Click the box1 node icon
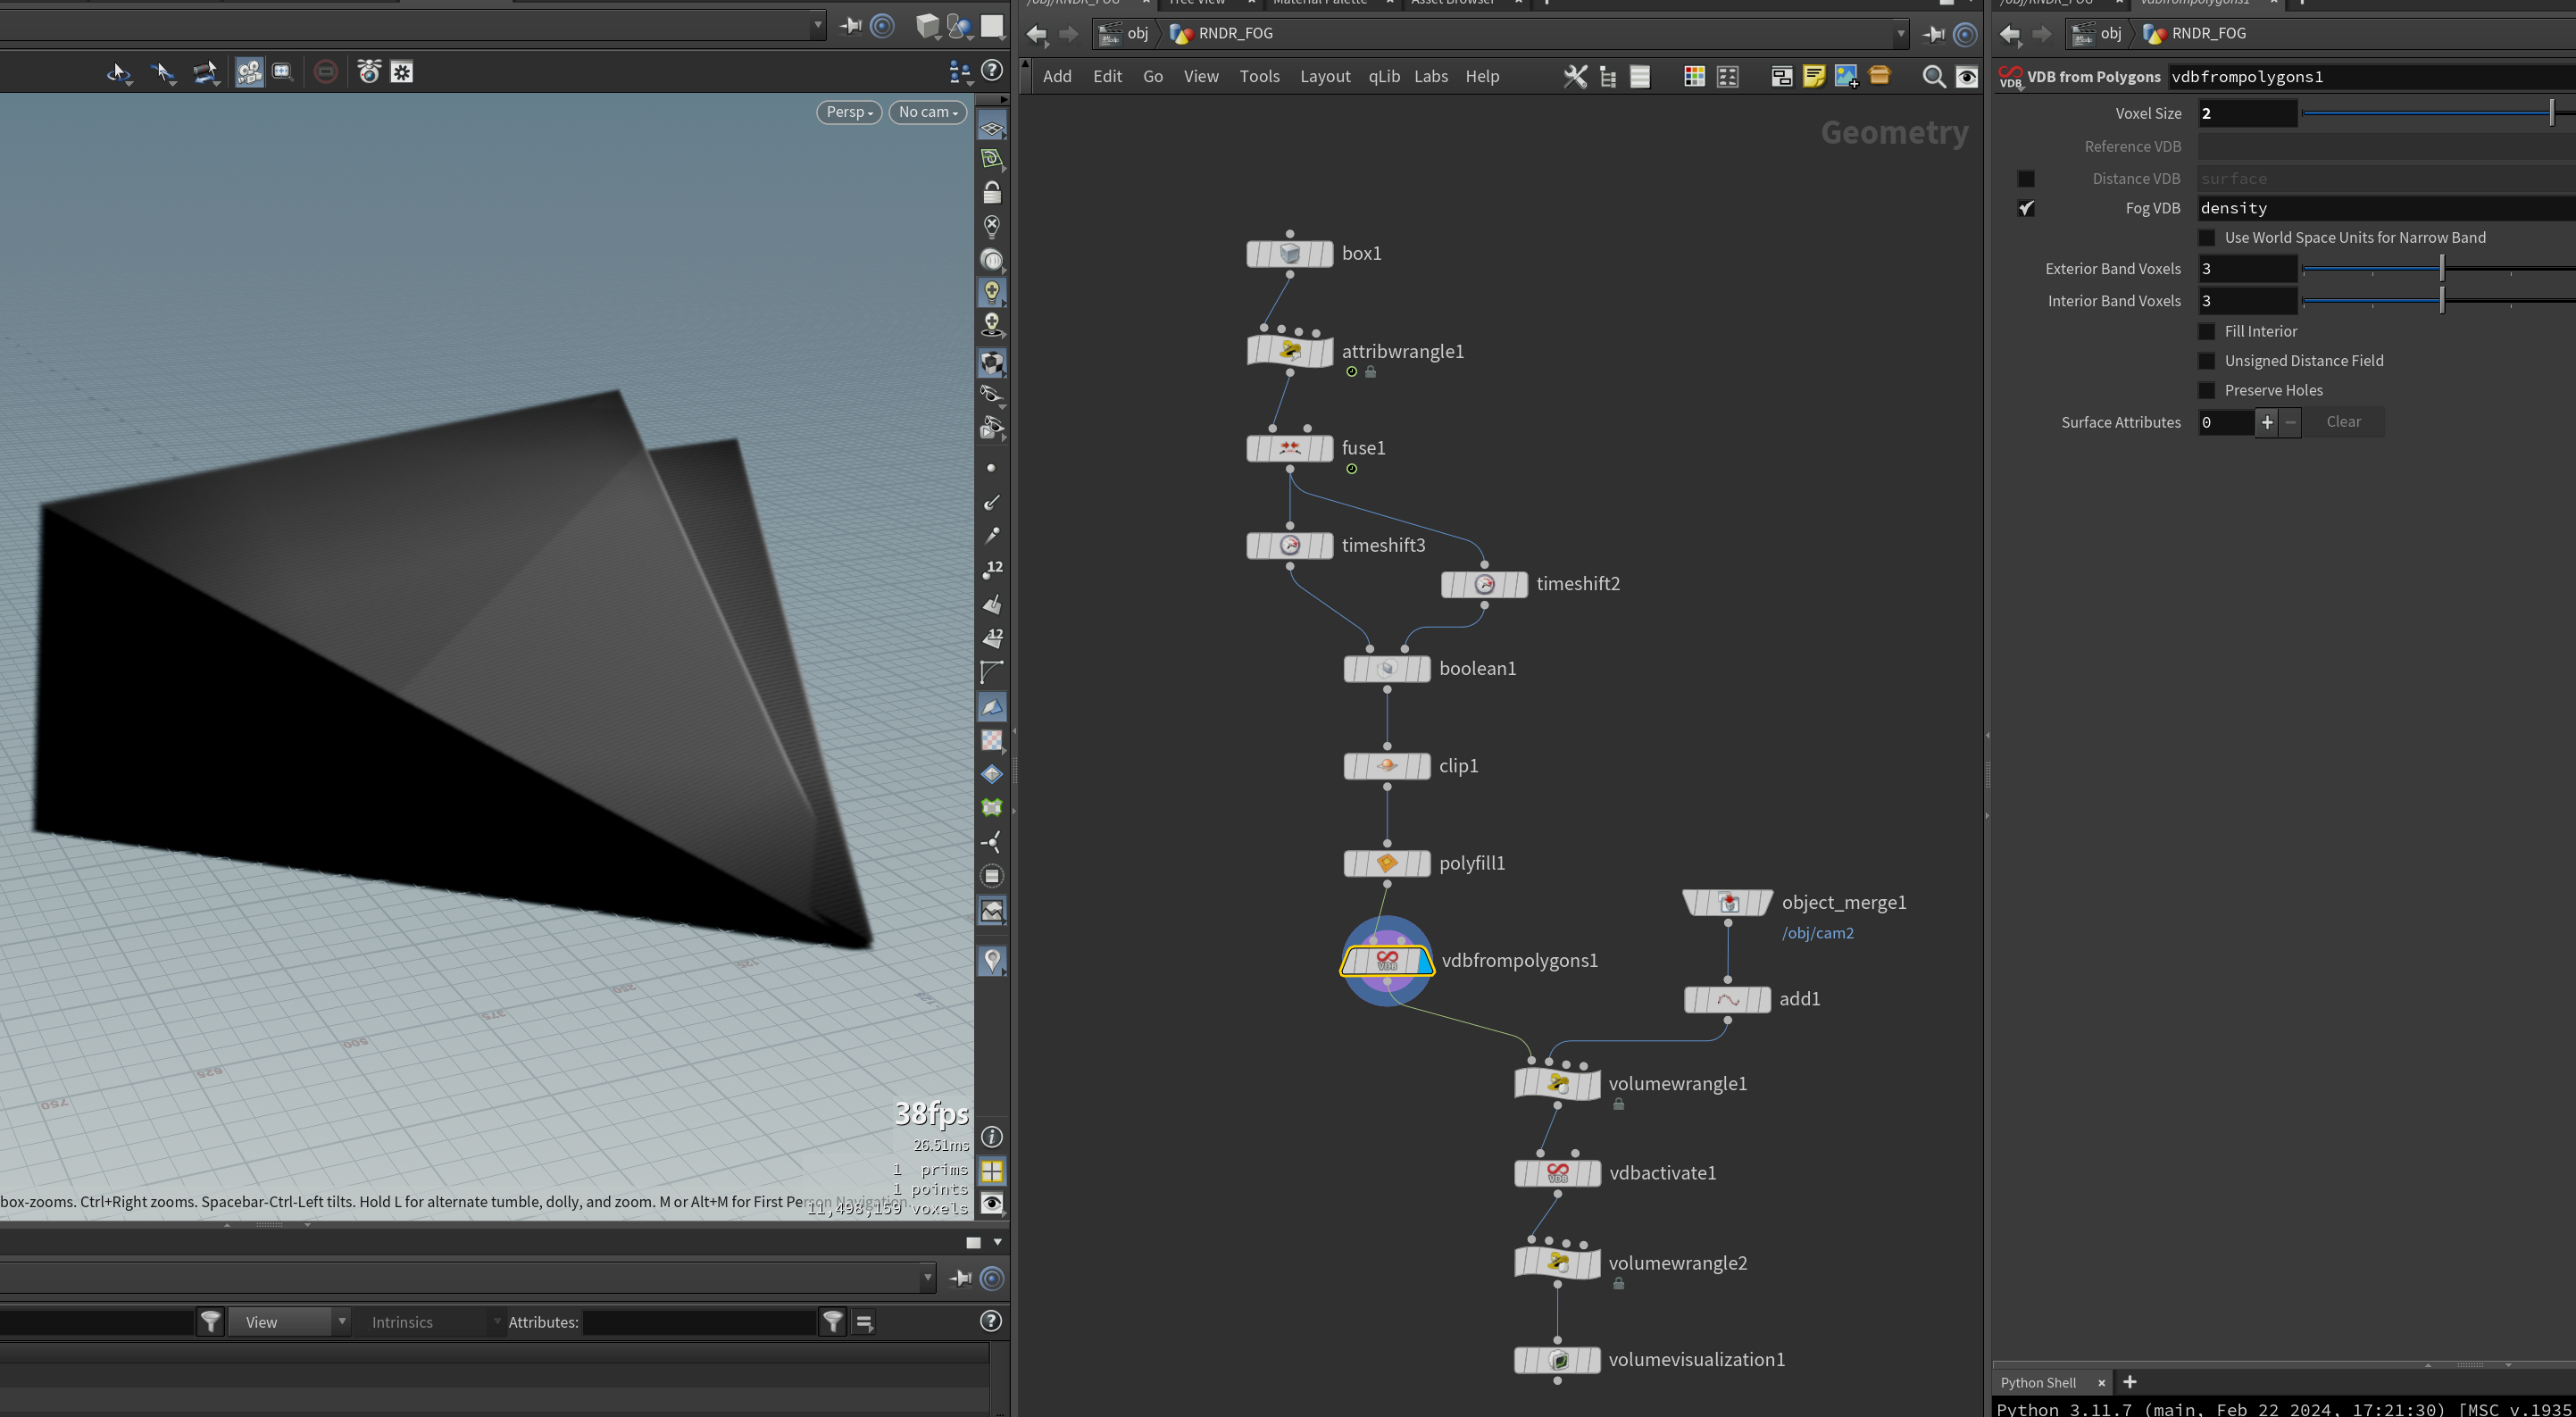The height and width of the screenshot is (1417, 2576). tap(1289, 253)
